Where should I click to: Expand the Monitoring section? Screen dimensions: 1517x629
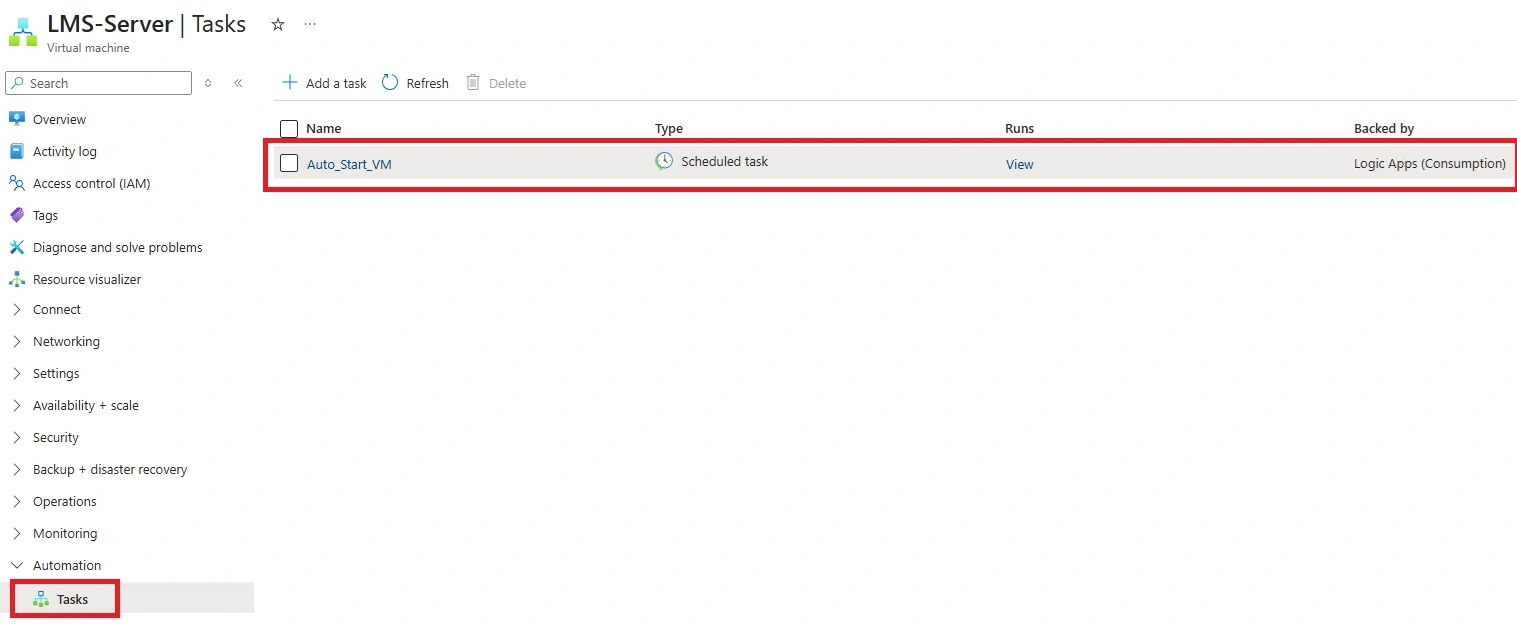(x=17, y=533)
